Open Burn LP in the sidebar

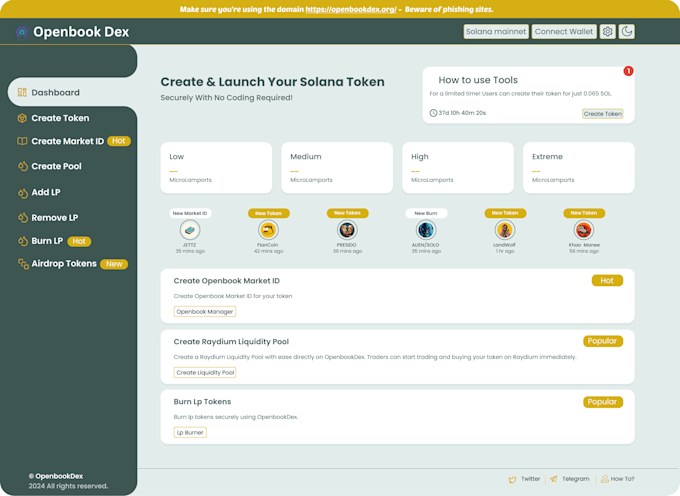tap(47, 241)
